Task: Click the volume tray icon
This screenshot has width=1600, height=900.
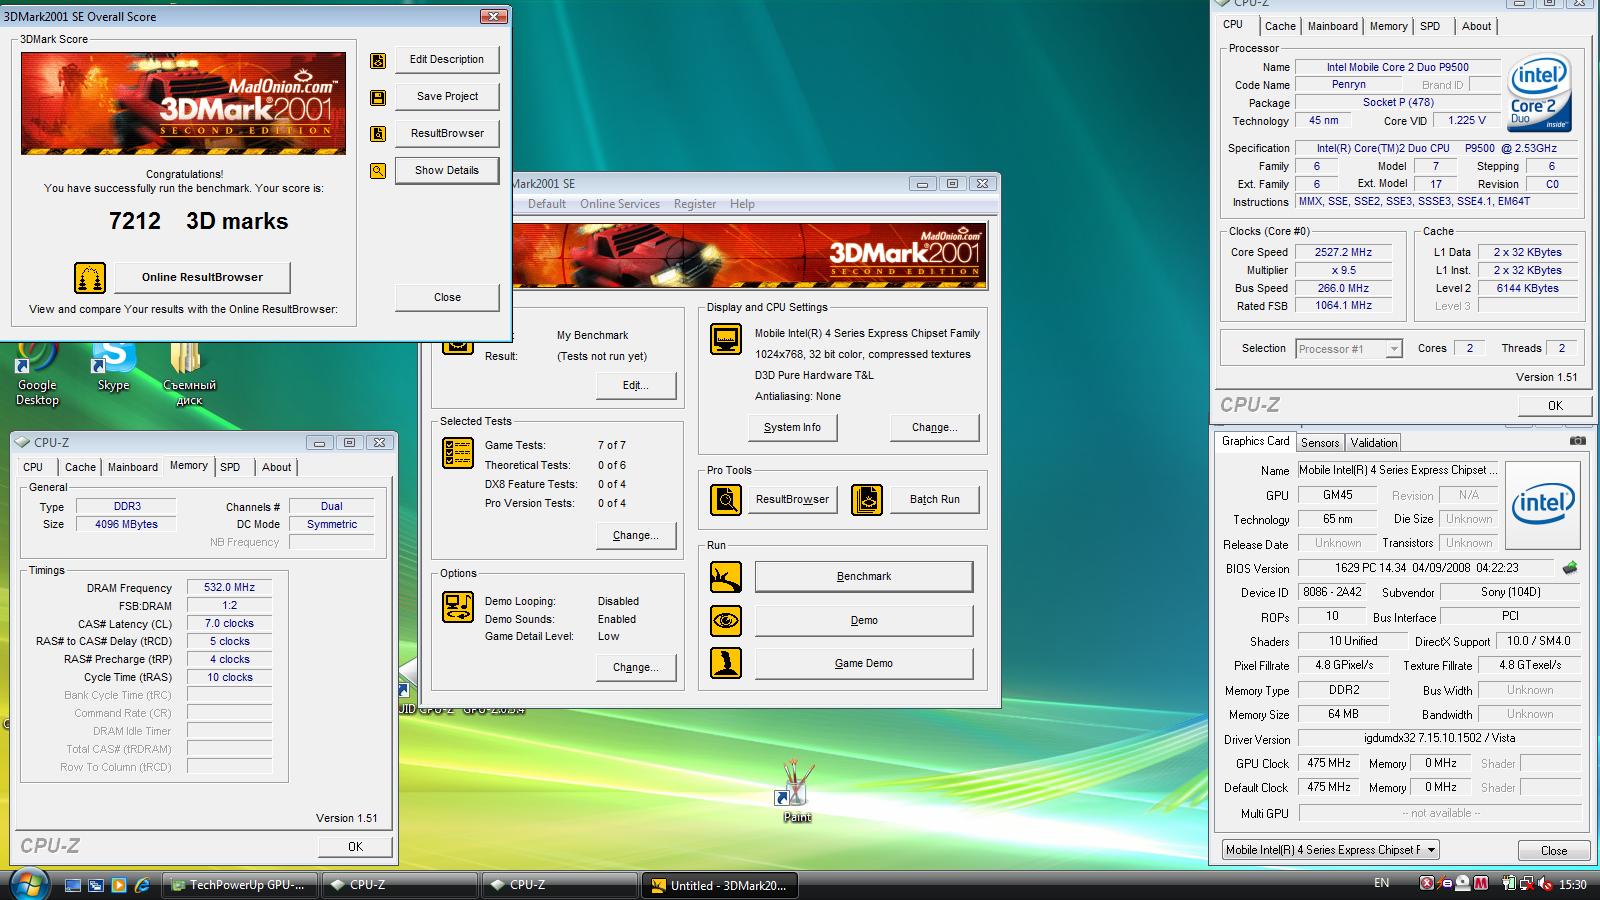Action: click(x=1546, y=884)
